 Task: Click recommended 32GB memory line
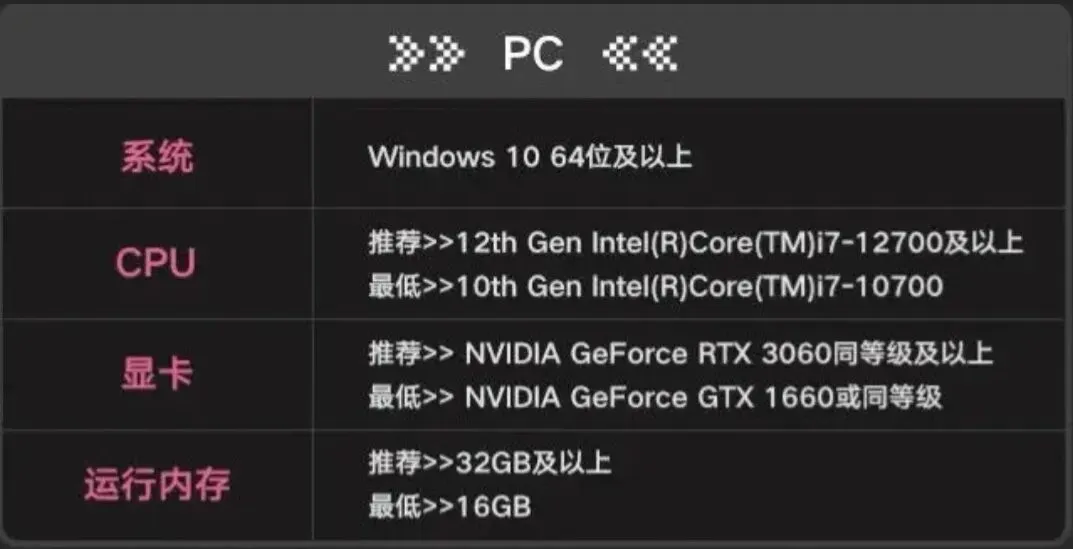coord(489,463)
